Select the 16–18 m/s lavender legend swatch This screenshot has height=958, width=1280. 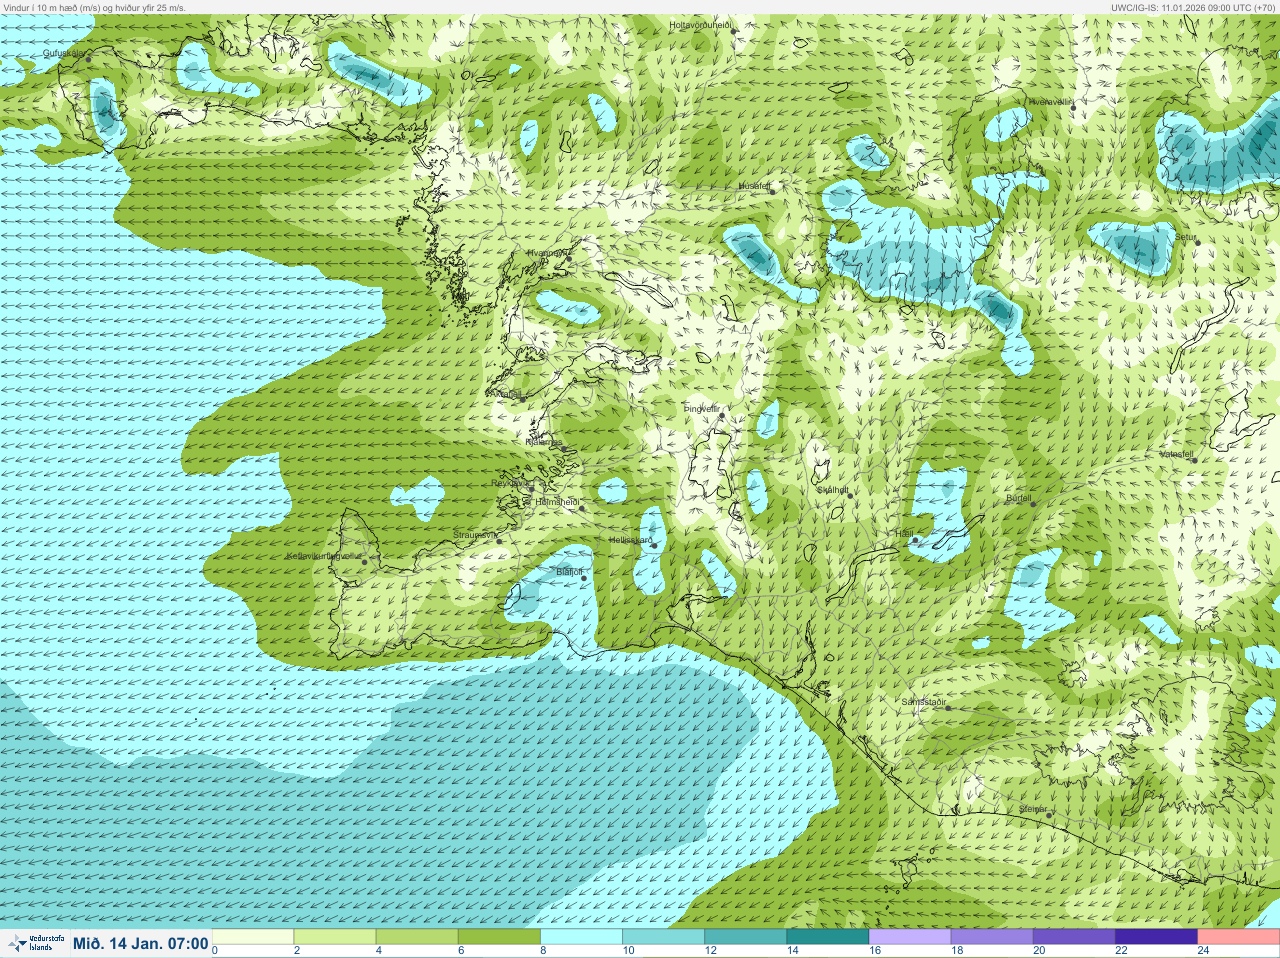909,937
